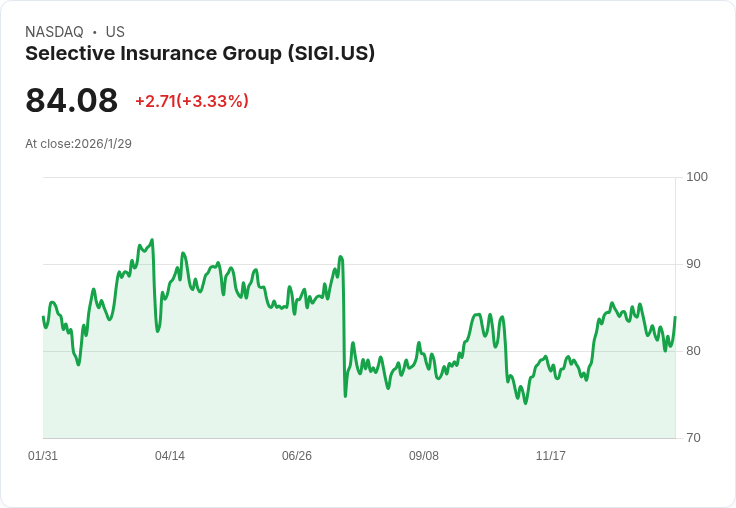
Task: Click the Selective Insurance Group (SIGI.US) title
Action: [200, 54]
